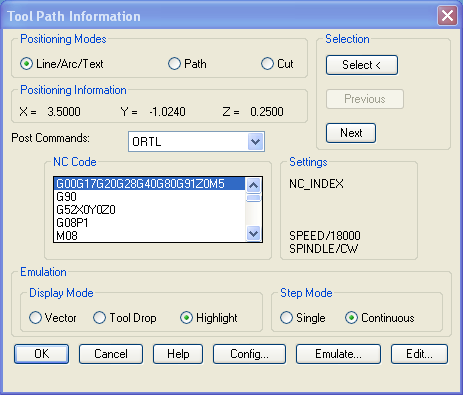
Task: Click the Select < button
Action: click(x=362, y=65)
